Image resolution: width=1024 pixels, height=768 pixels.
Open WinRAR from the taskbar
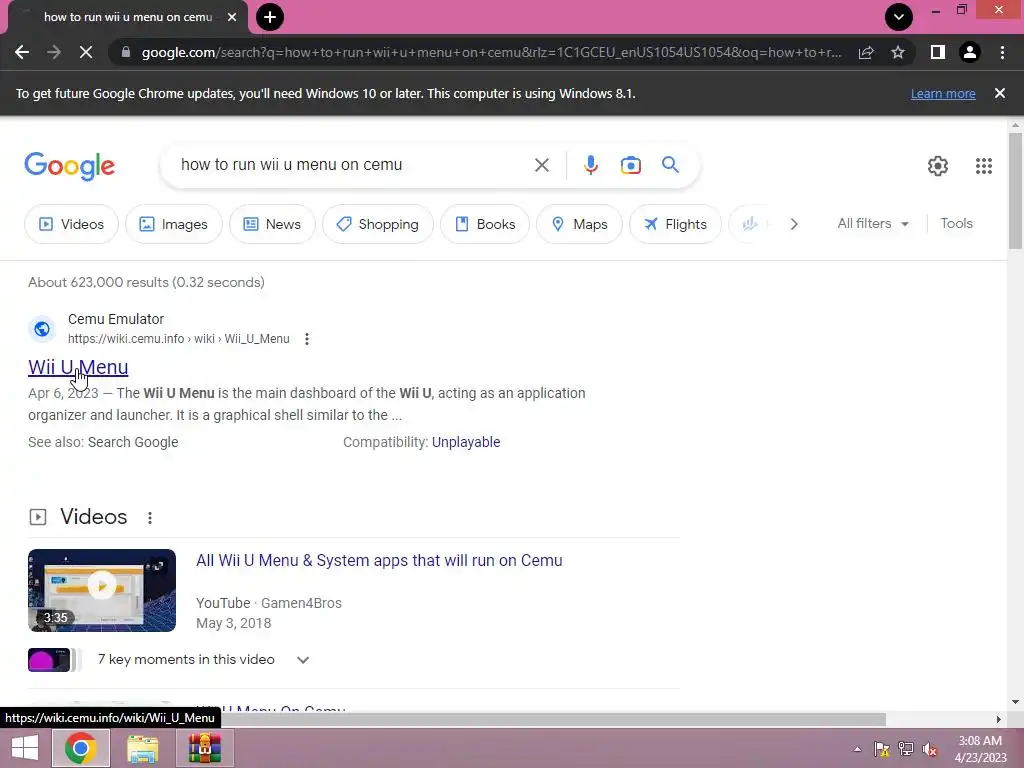(204, 748)
